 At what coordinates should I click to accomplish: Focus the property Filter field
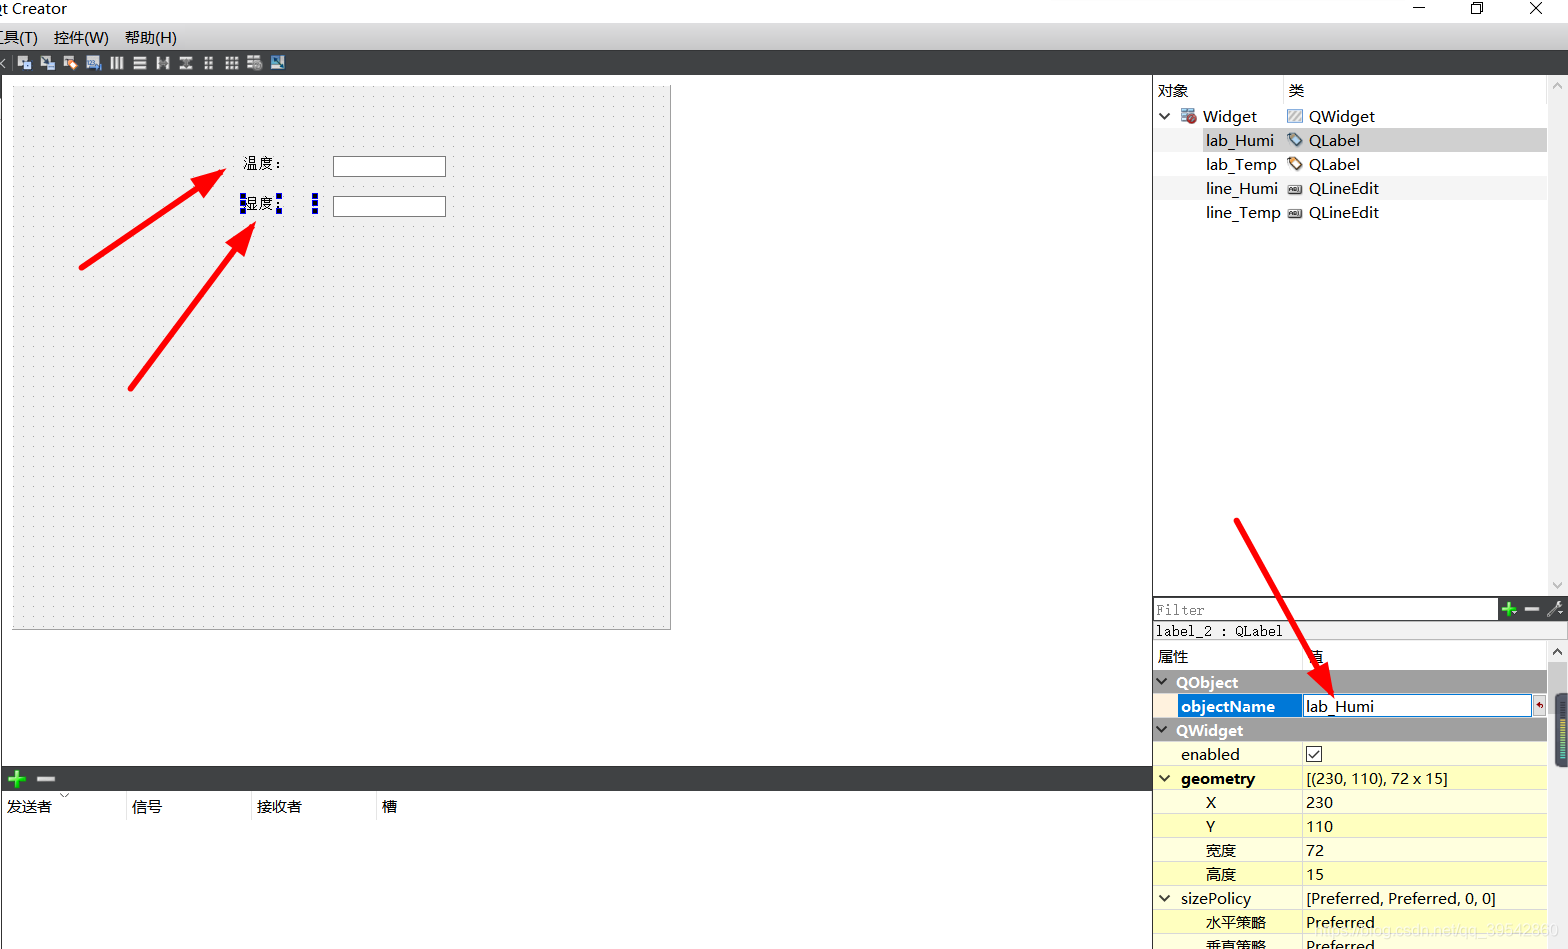click(1325, 609)
